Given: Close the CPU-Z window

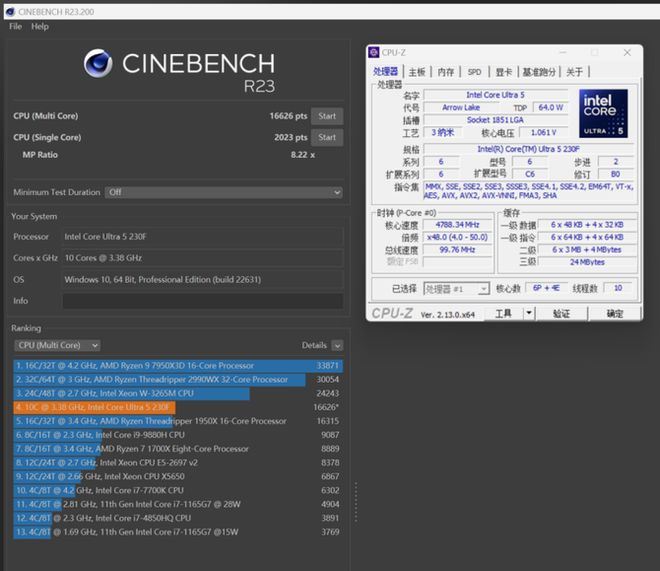Looking at the screenshot, I should 627,52.
